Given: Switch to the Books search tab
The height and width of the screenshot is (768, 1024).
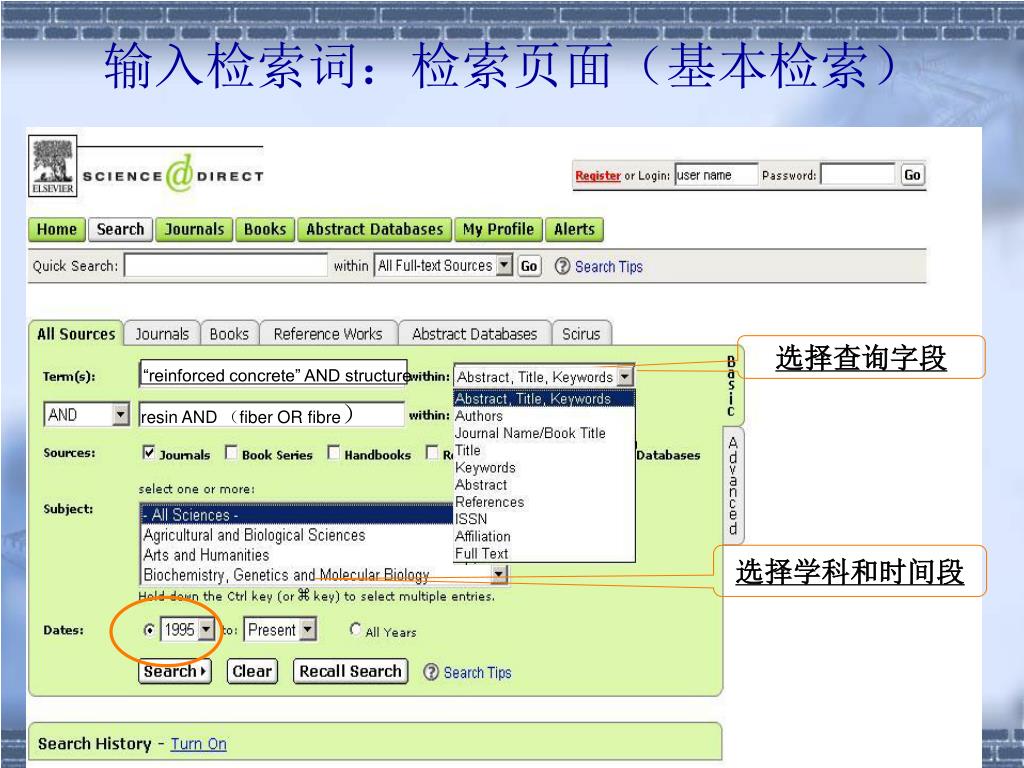Looking at the screenshot, I should [229, 334].
